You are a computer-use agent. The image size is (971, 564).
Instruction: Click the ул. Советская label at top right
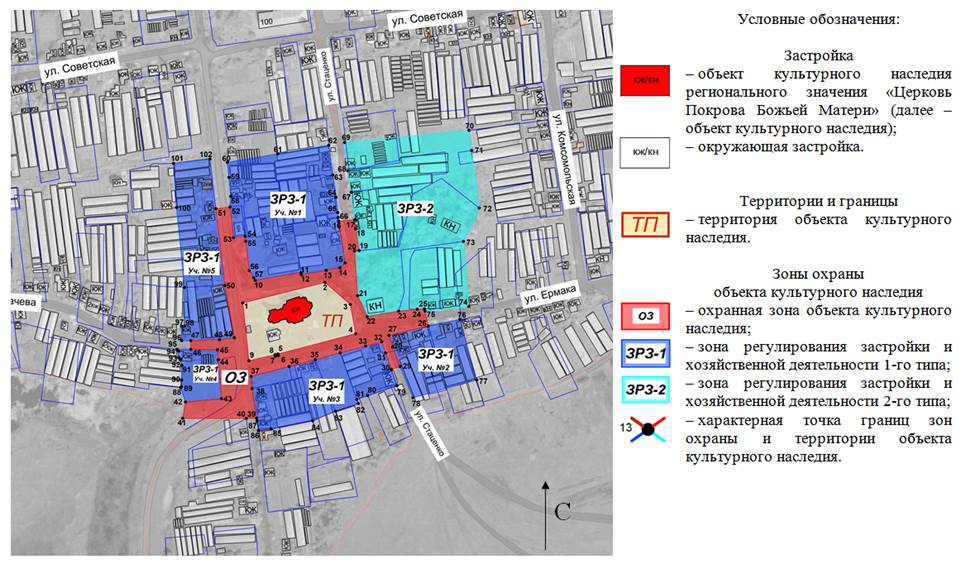427,18
